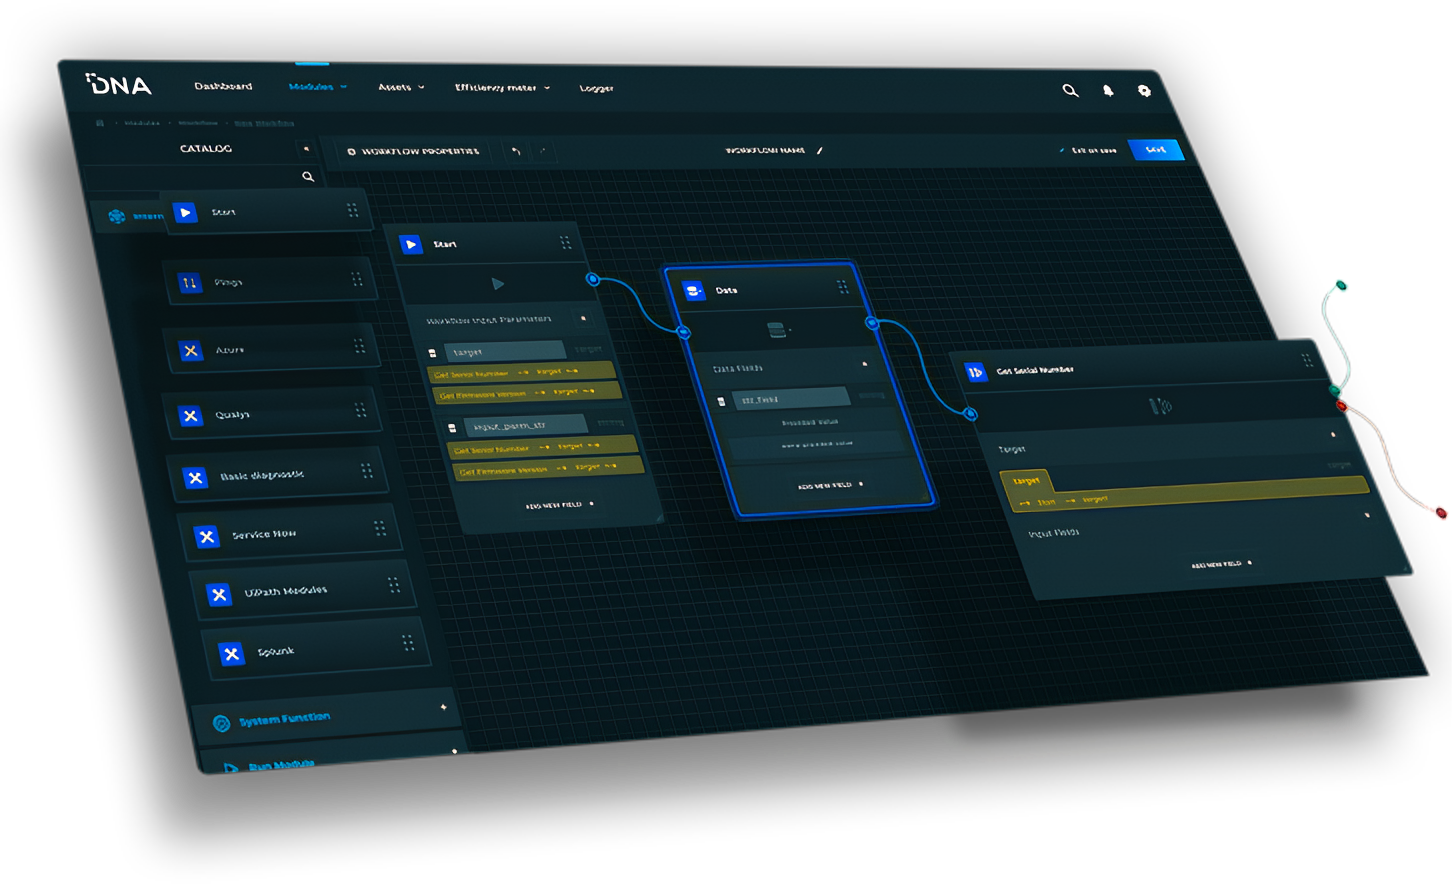Go to the Logger page
Screen dimensions: 1454x884
[x=596, y=89]
